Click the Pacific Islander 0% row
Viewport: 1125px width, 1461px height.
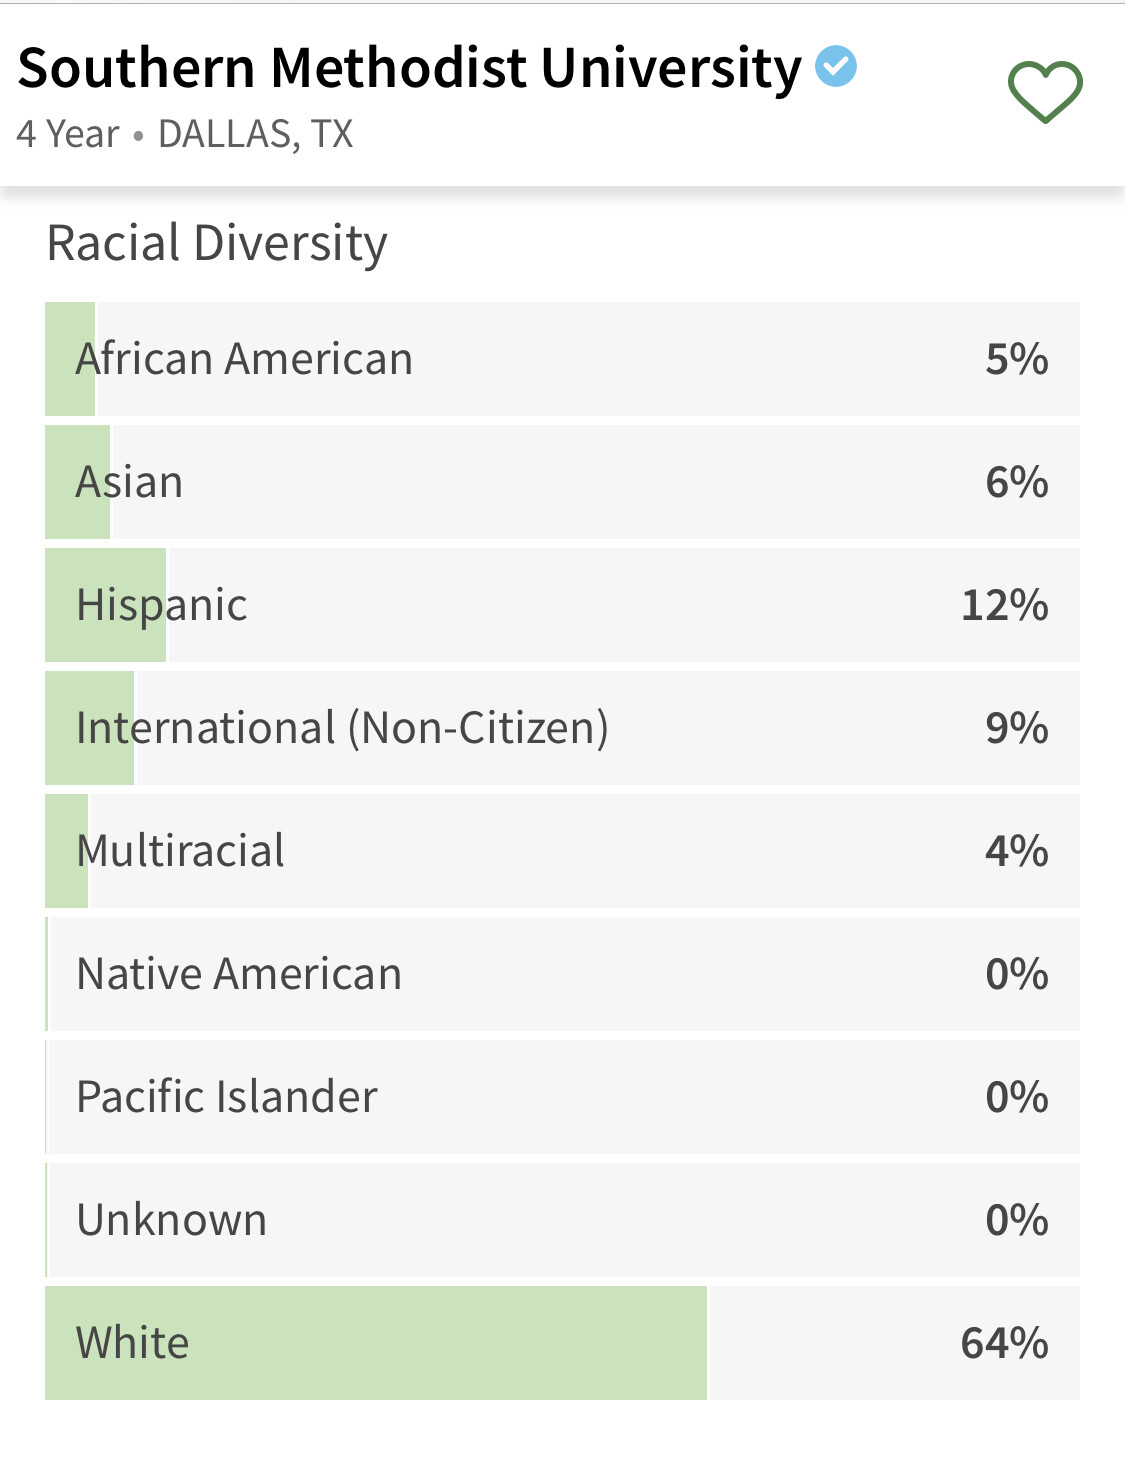coord(562,1097)
